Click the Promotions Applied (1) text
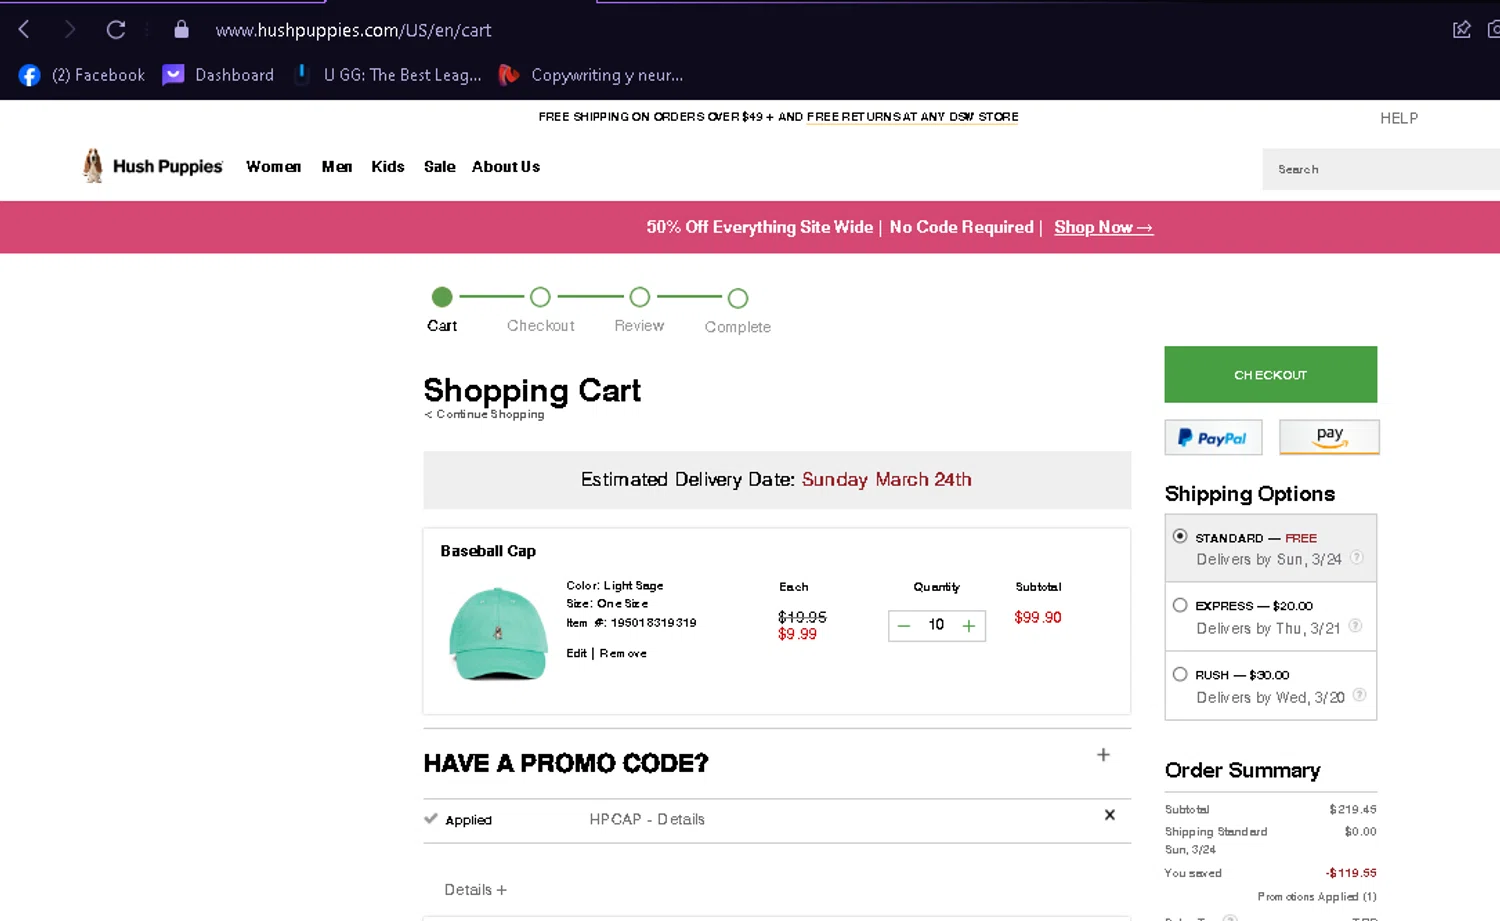The height and width of the screenshot is (921, 1500). point(1317,897)
